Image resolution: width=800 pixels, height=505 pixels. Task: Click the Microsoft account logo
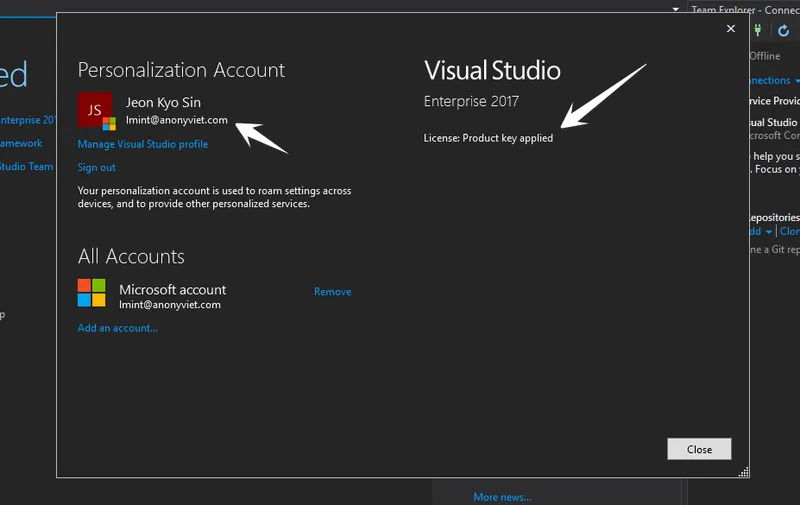point(91,292)
